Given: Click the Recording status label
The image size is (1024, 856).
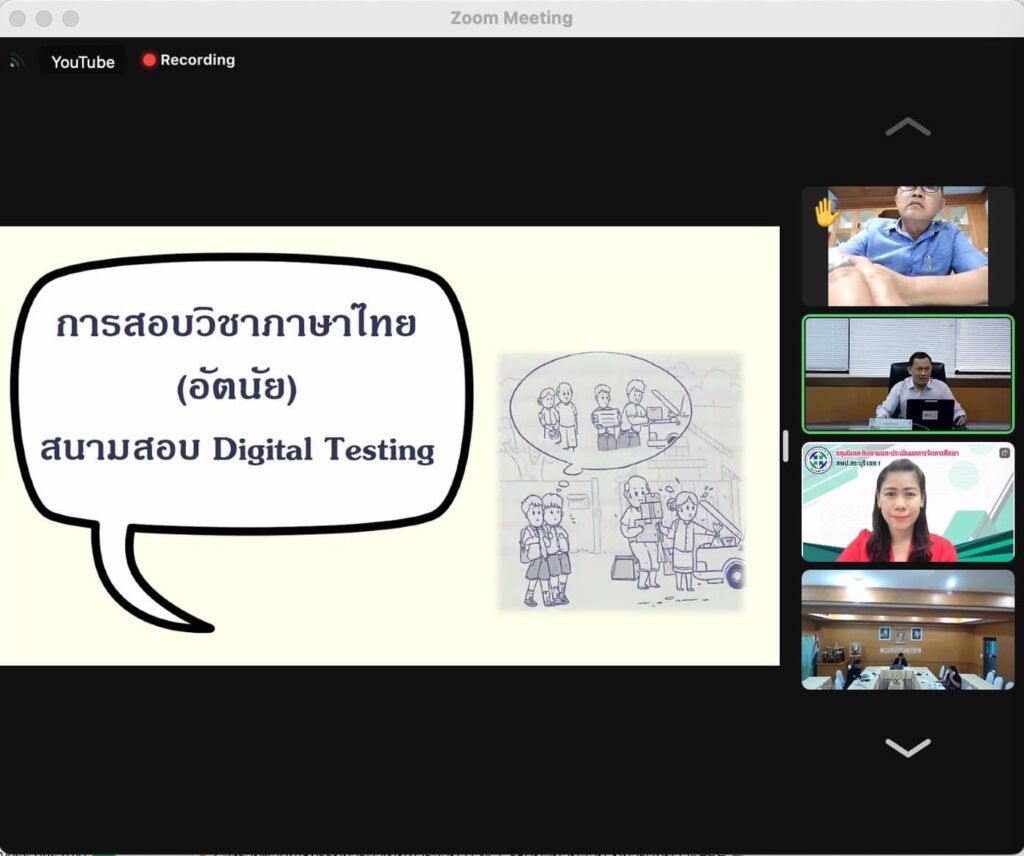Looking at the screenshot, I should click(197, 60).
